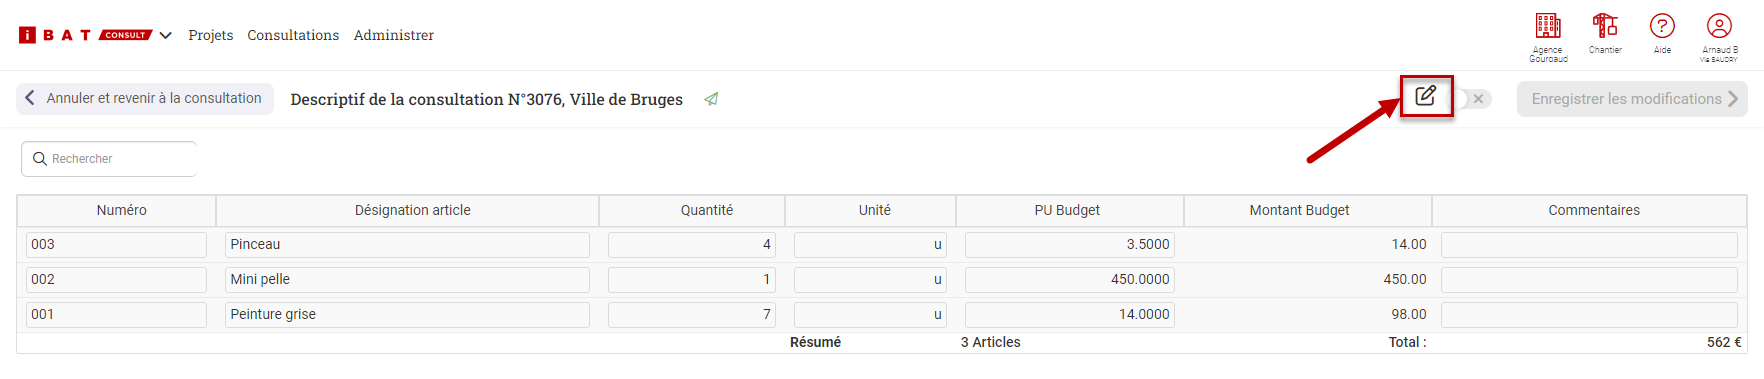1764x379 pixels.
Task: Open the Aide help icon
Action: (1662, 26)
